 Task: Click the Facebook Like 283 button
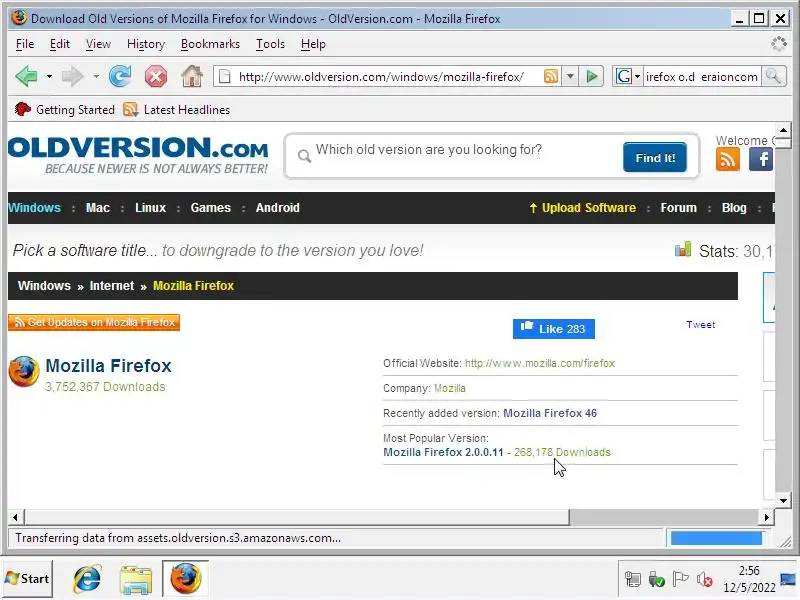tap(554, 329)
